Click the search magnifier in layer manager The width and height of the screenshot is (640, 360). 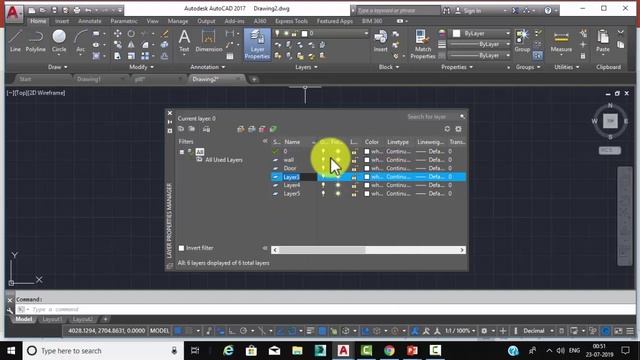pos(462,117)
